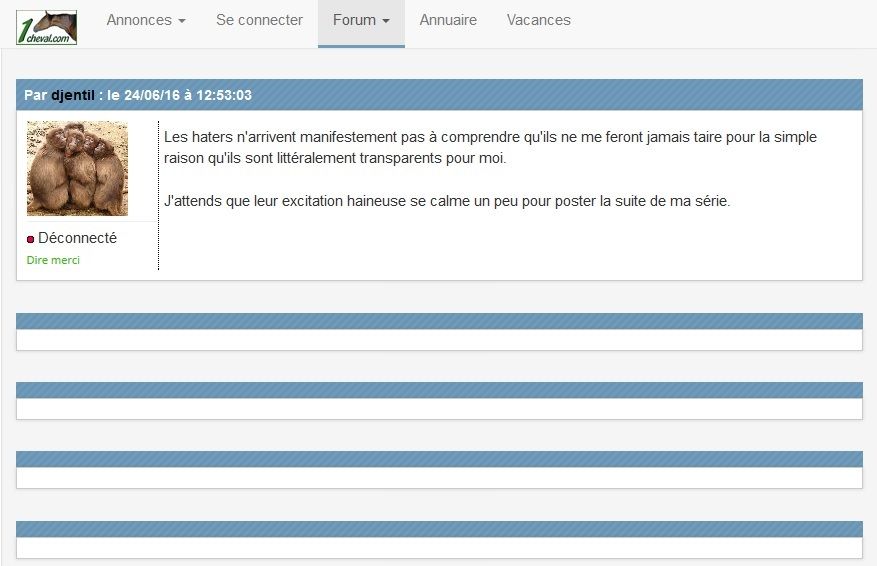Screen dimensions: 877x566
Task: Open the Annuaire section
Action: [x=448, y=20]
